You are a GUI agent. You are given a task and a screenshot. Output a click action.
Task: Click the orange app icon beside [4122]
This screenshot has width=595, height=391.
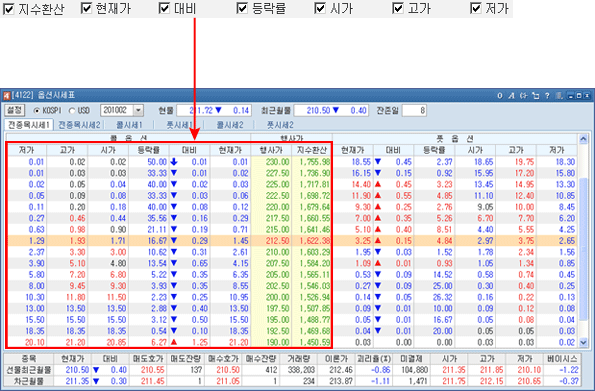(7, 96)
